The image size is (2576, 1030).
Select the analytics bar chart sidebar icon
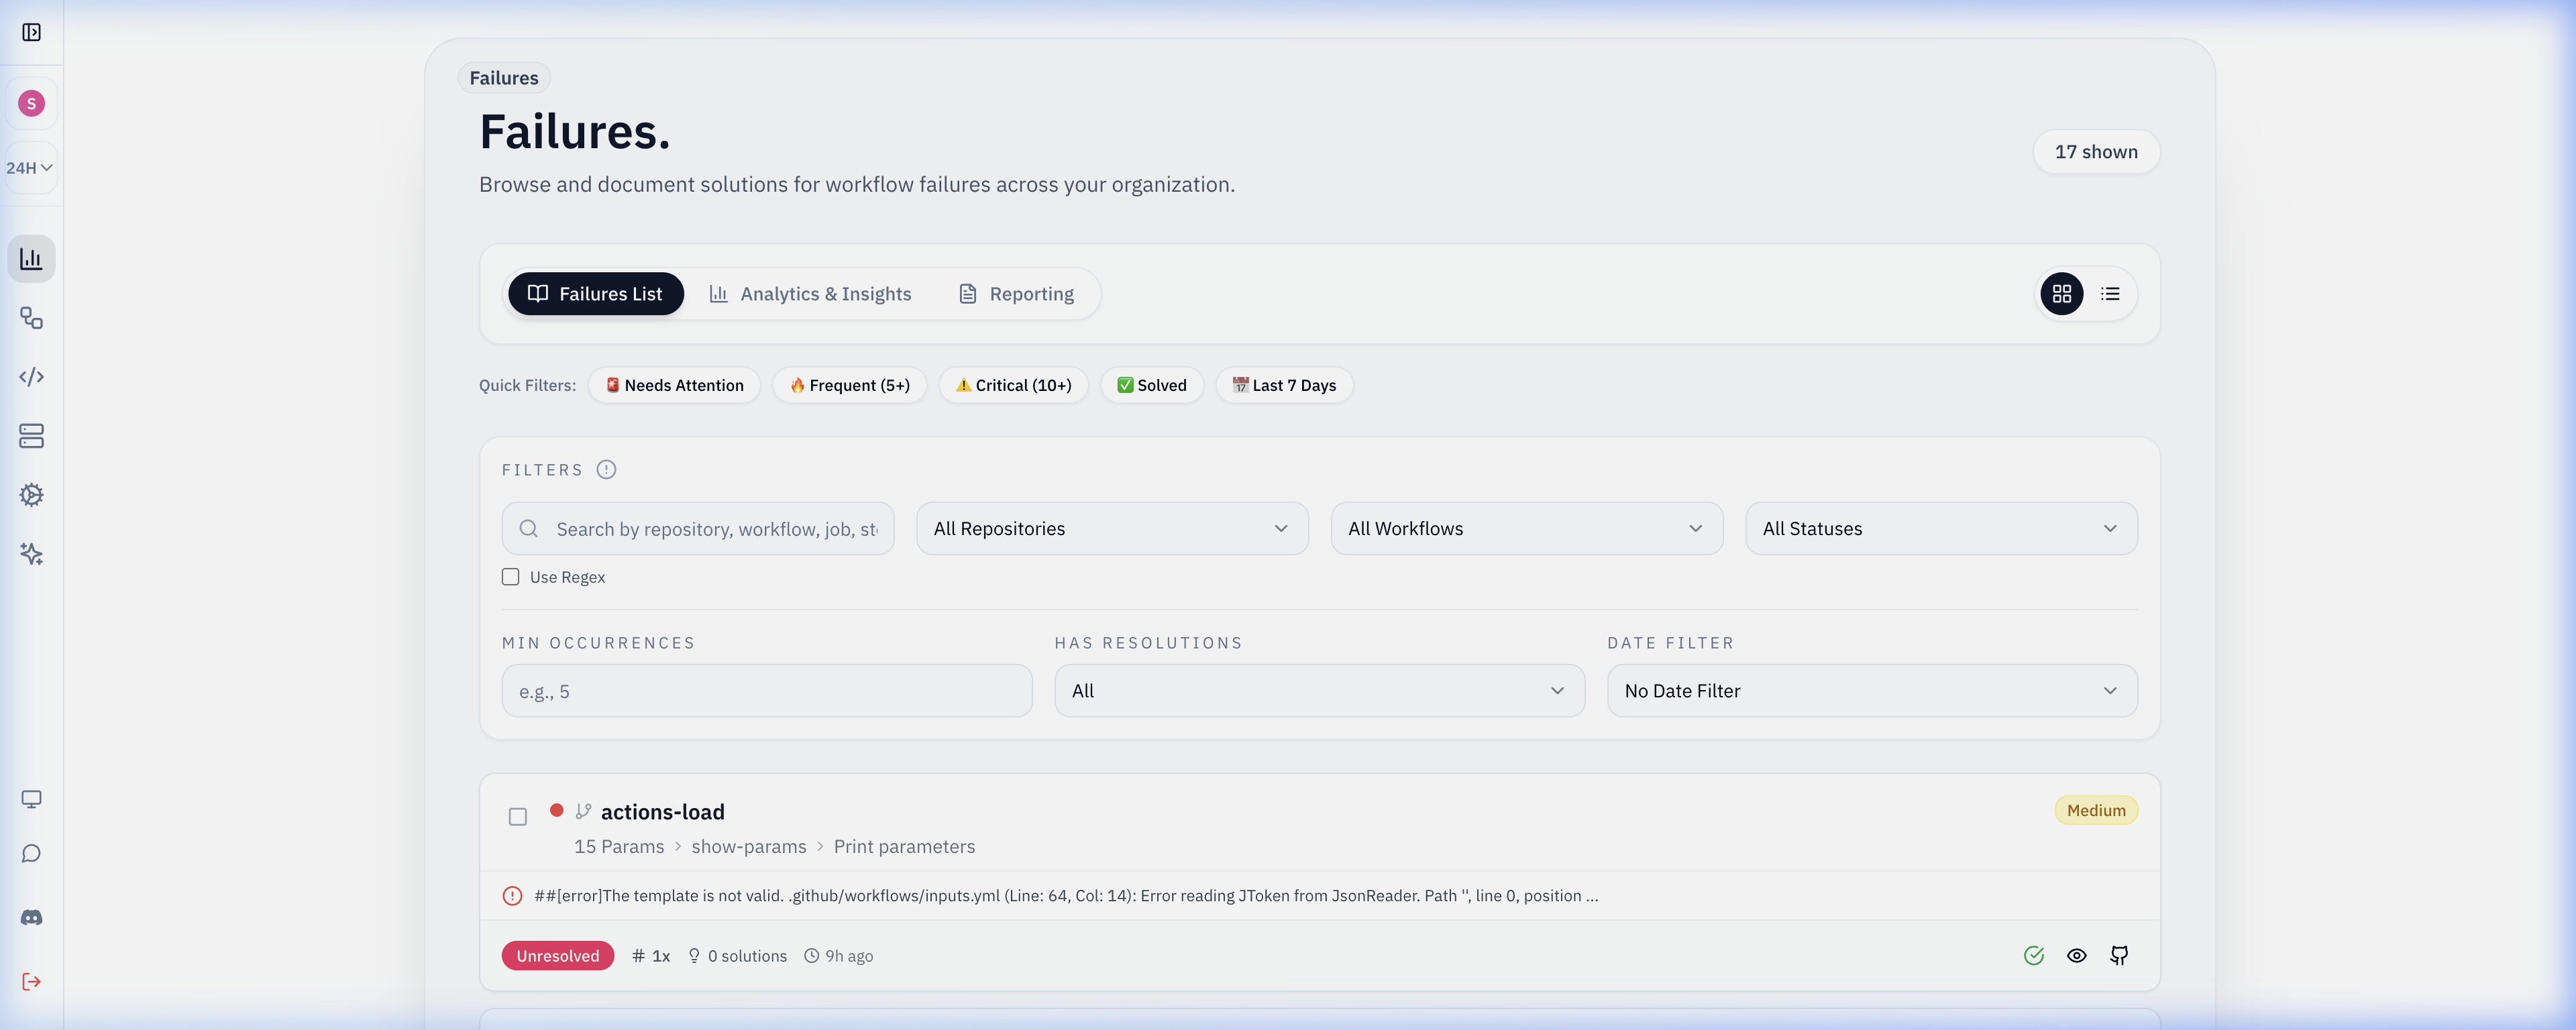click(x=31, y=258)
